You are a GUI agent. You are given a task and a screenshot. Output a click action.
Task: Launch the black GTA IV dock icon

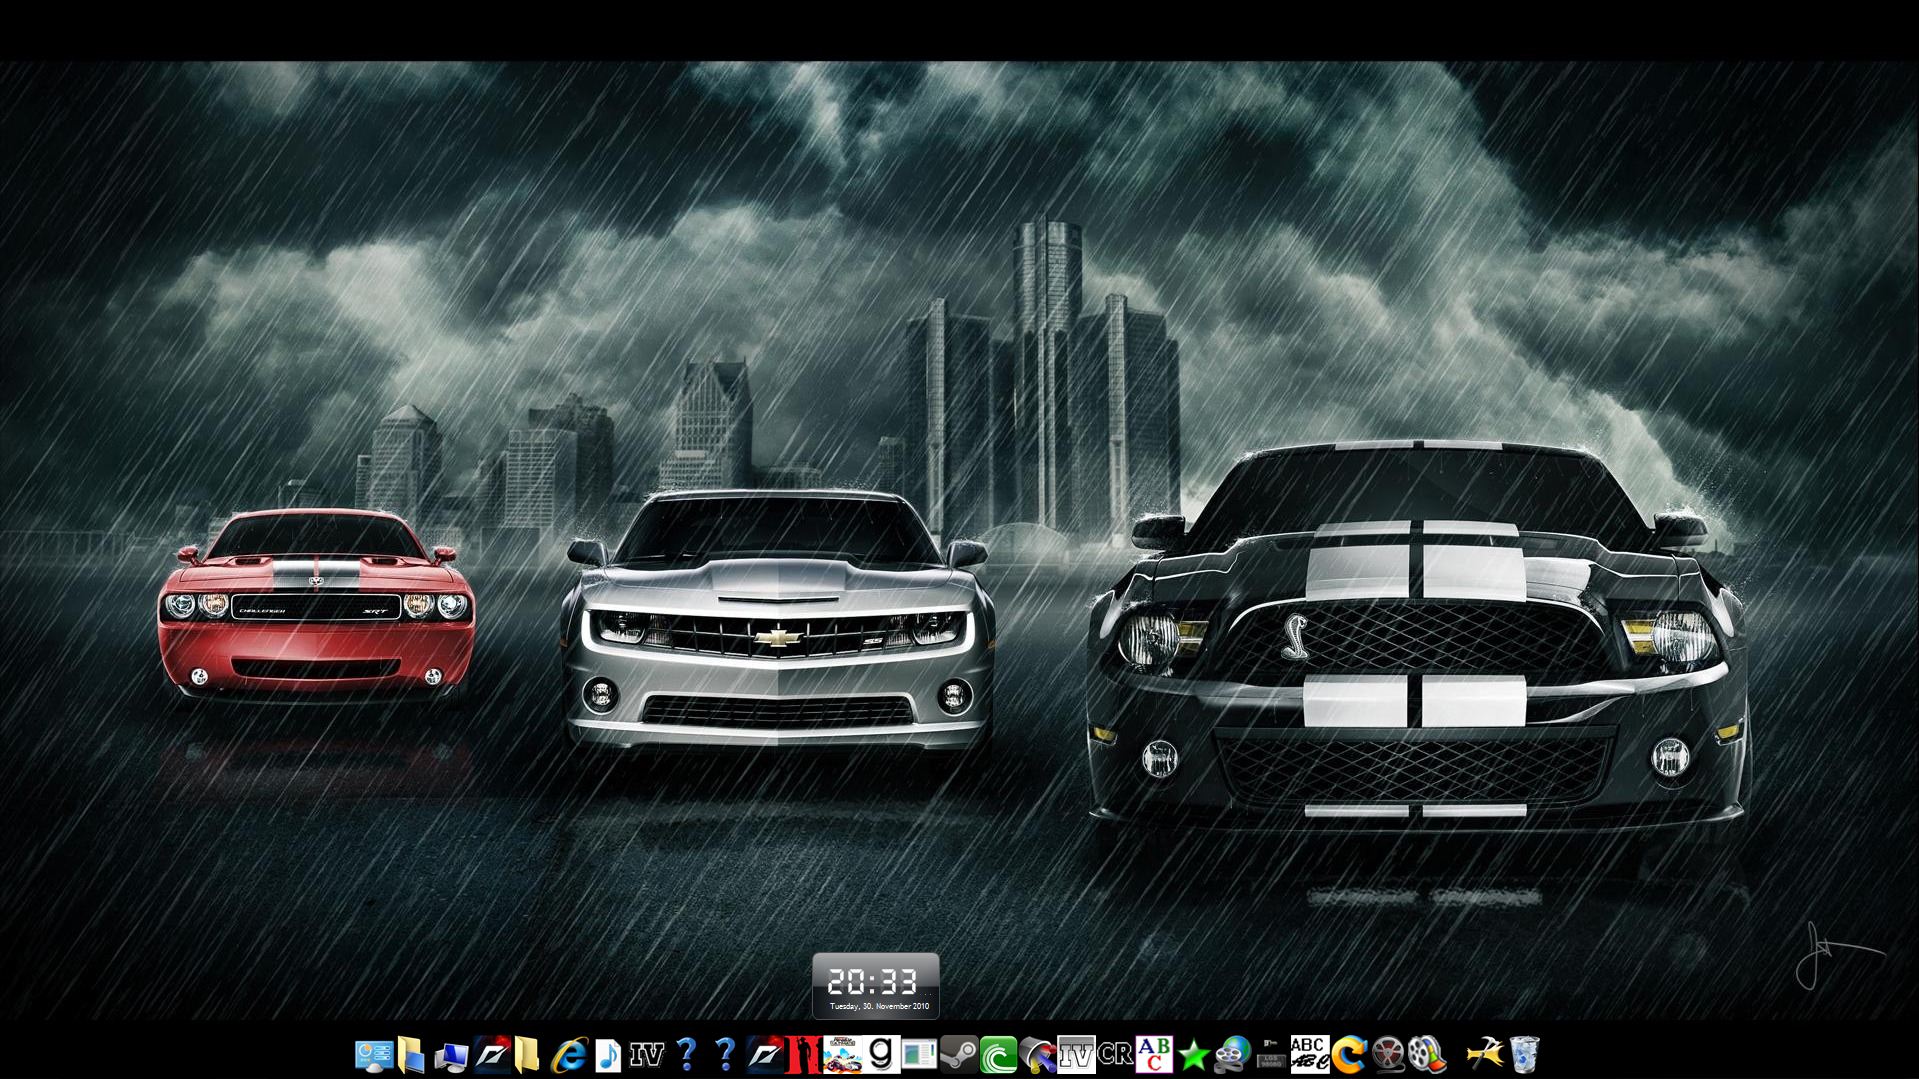647,1055
